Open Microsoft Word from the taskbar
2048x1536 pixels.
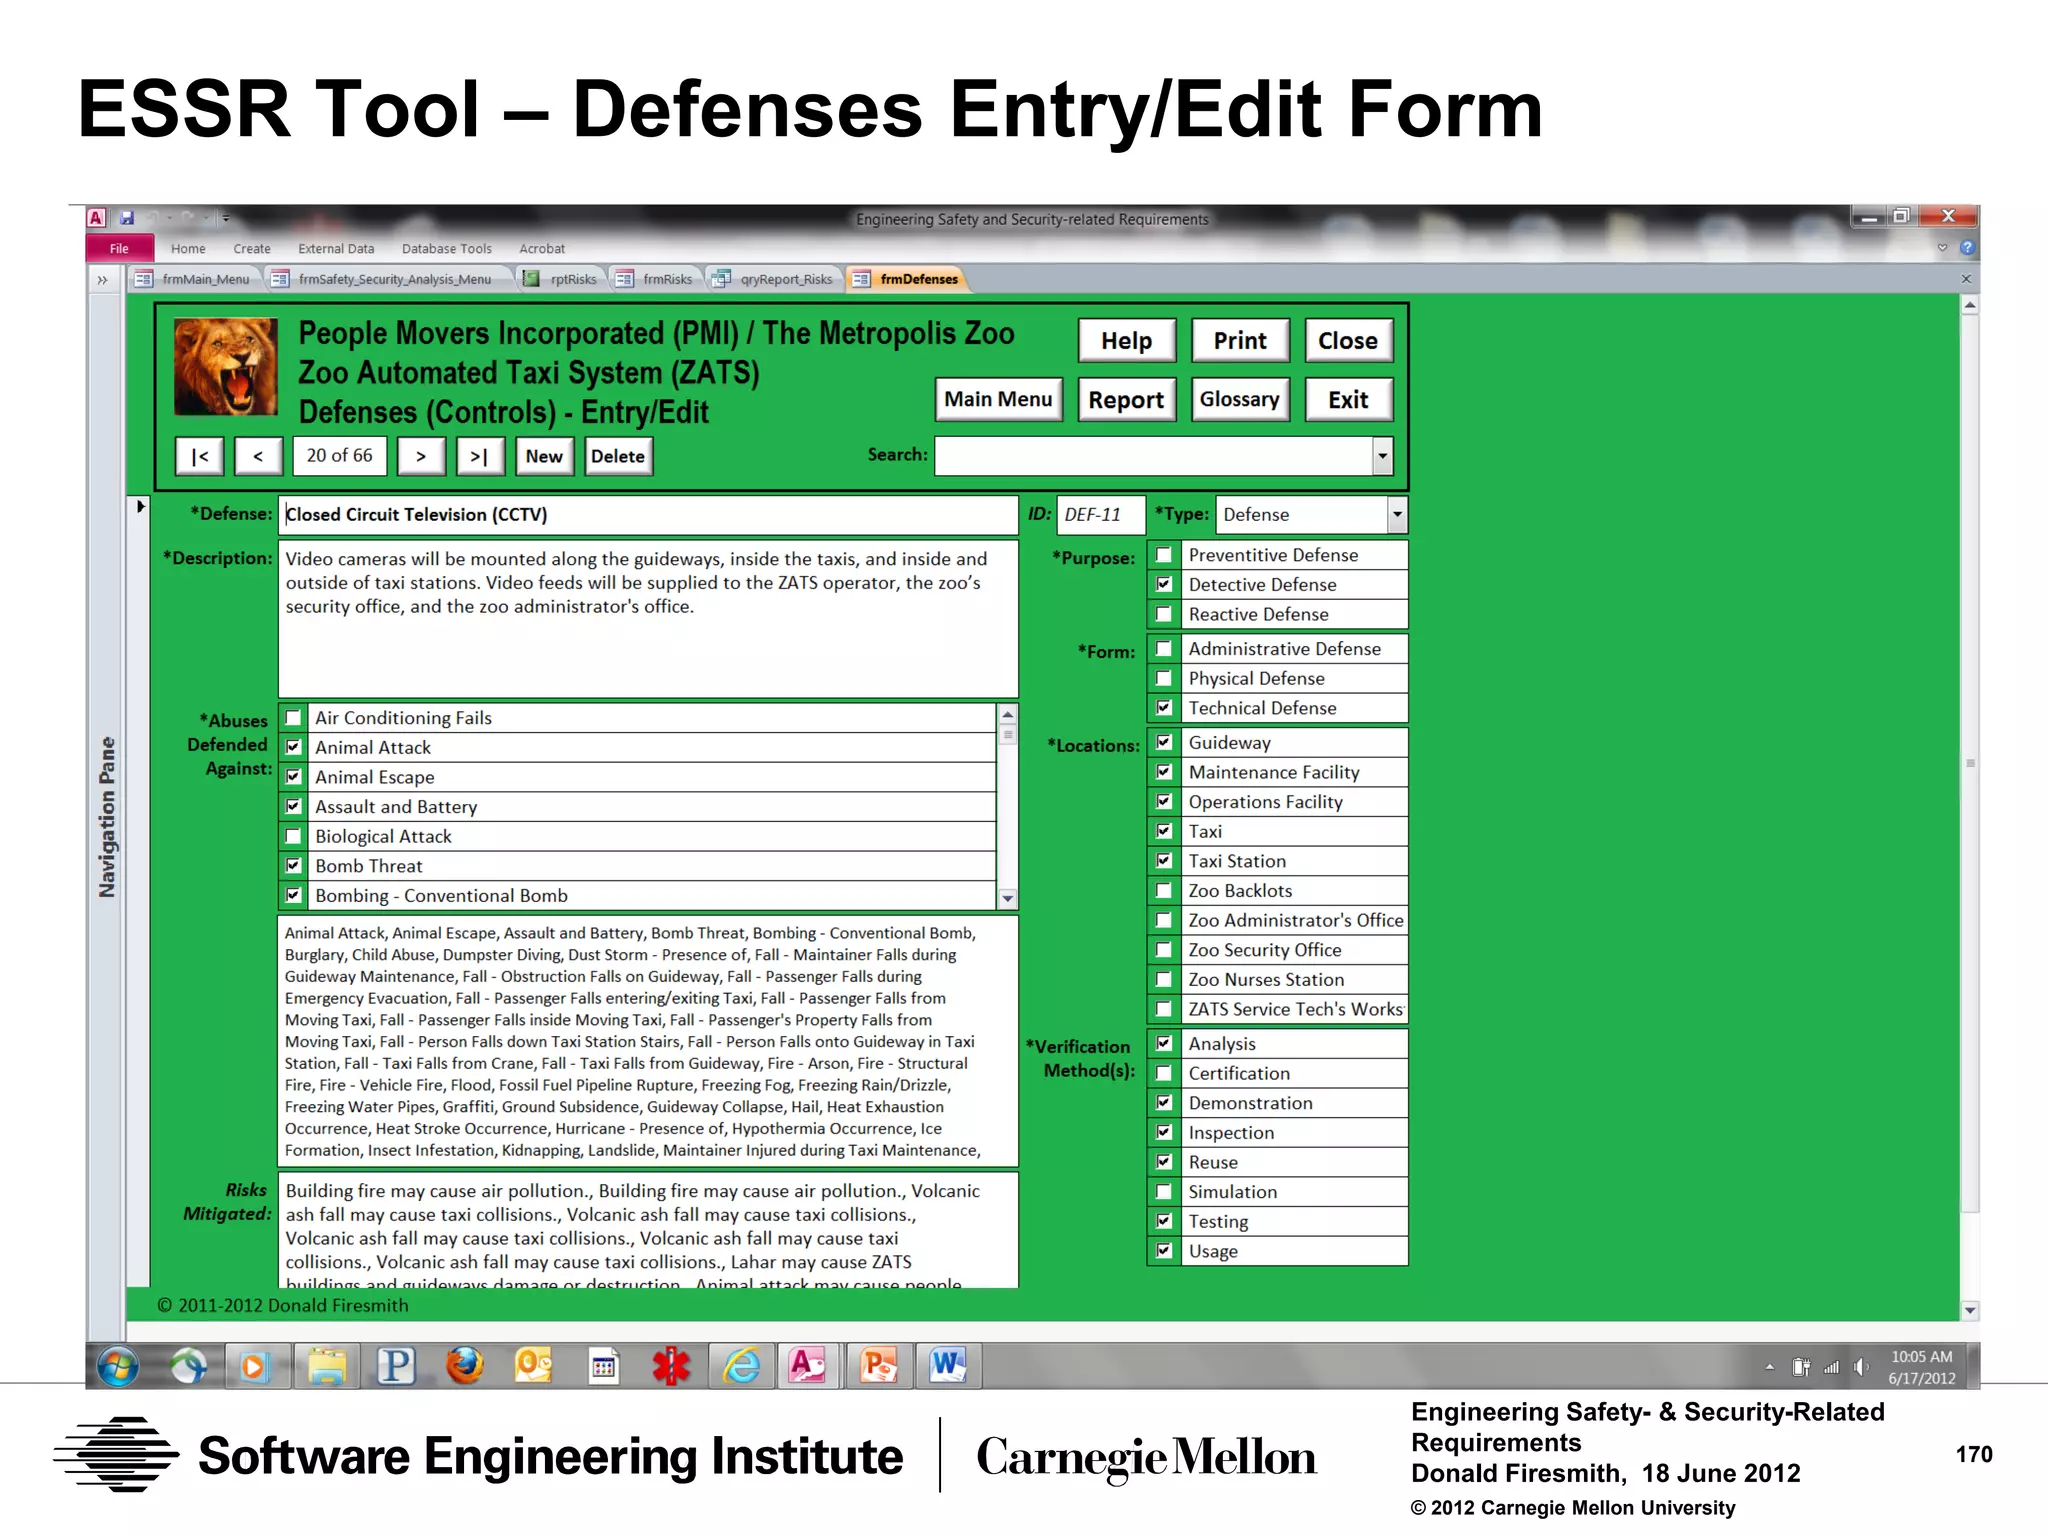coord(947,1366)
